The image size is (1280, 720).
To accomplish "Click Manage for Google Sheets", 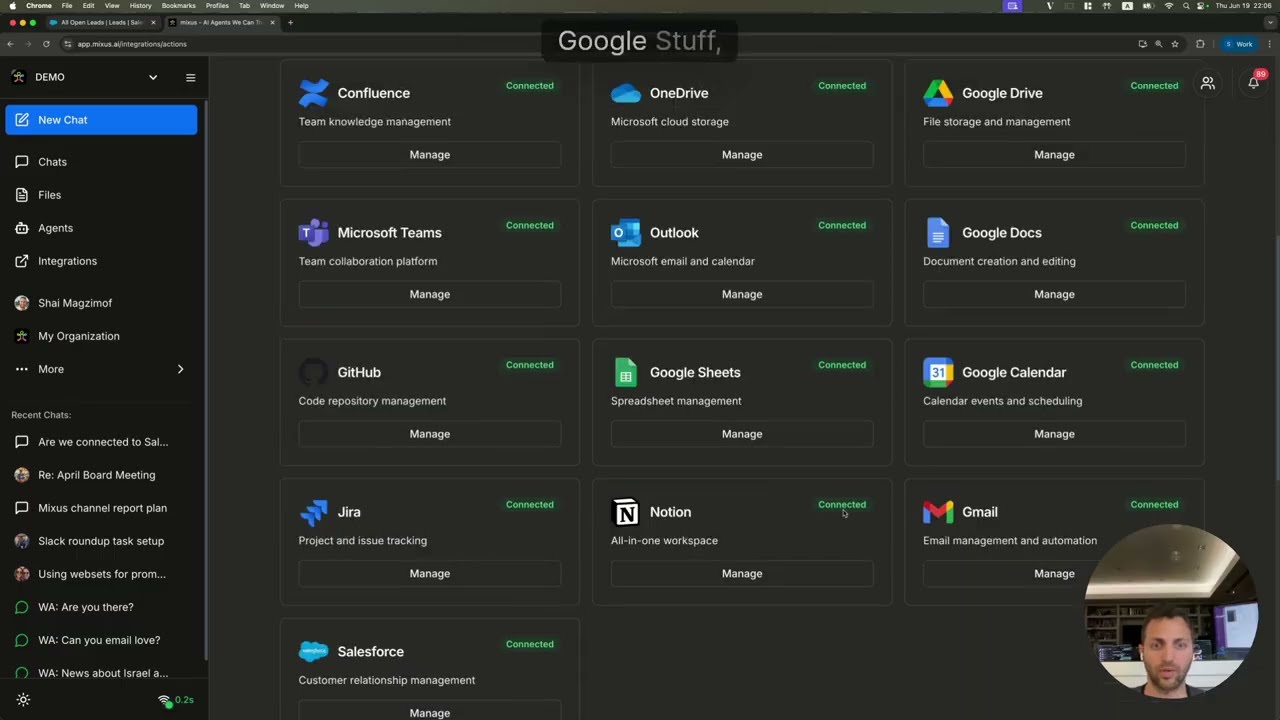I will click(742, 434).
